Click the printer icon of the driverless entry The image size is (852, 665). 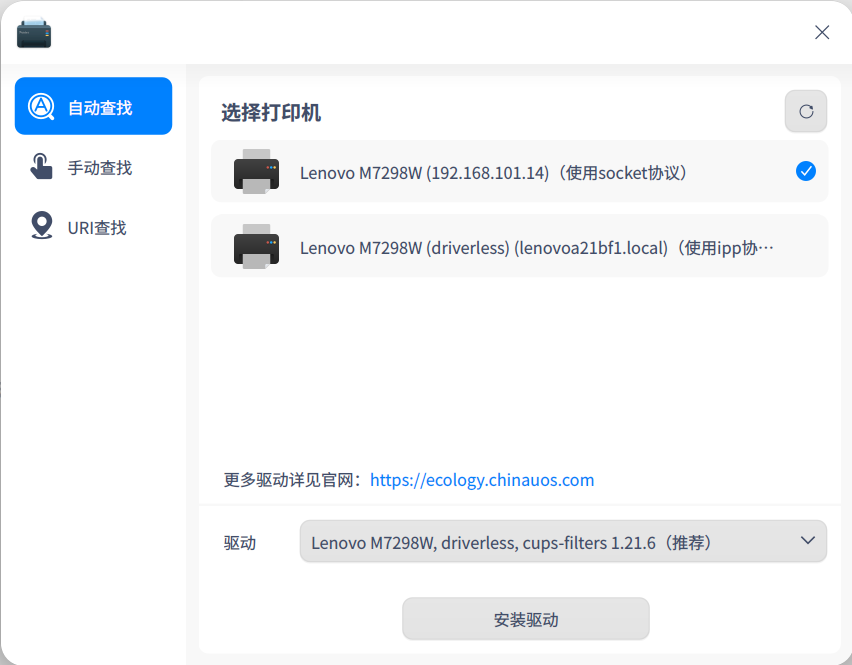(257, 246)
